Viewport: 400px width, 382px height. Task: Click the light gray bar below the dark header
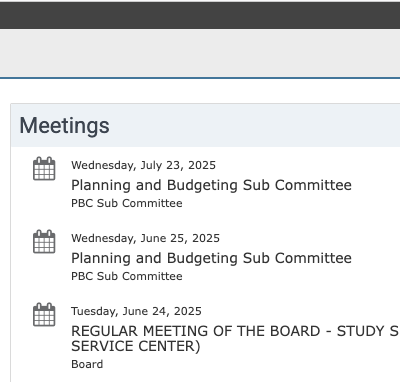(200, 53)
